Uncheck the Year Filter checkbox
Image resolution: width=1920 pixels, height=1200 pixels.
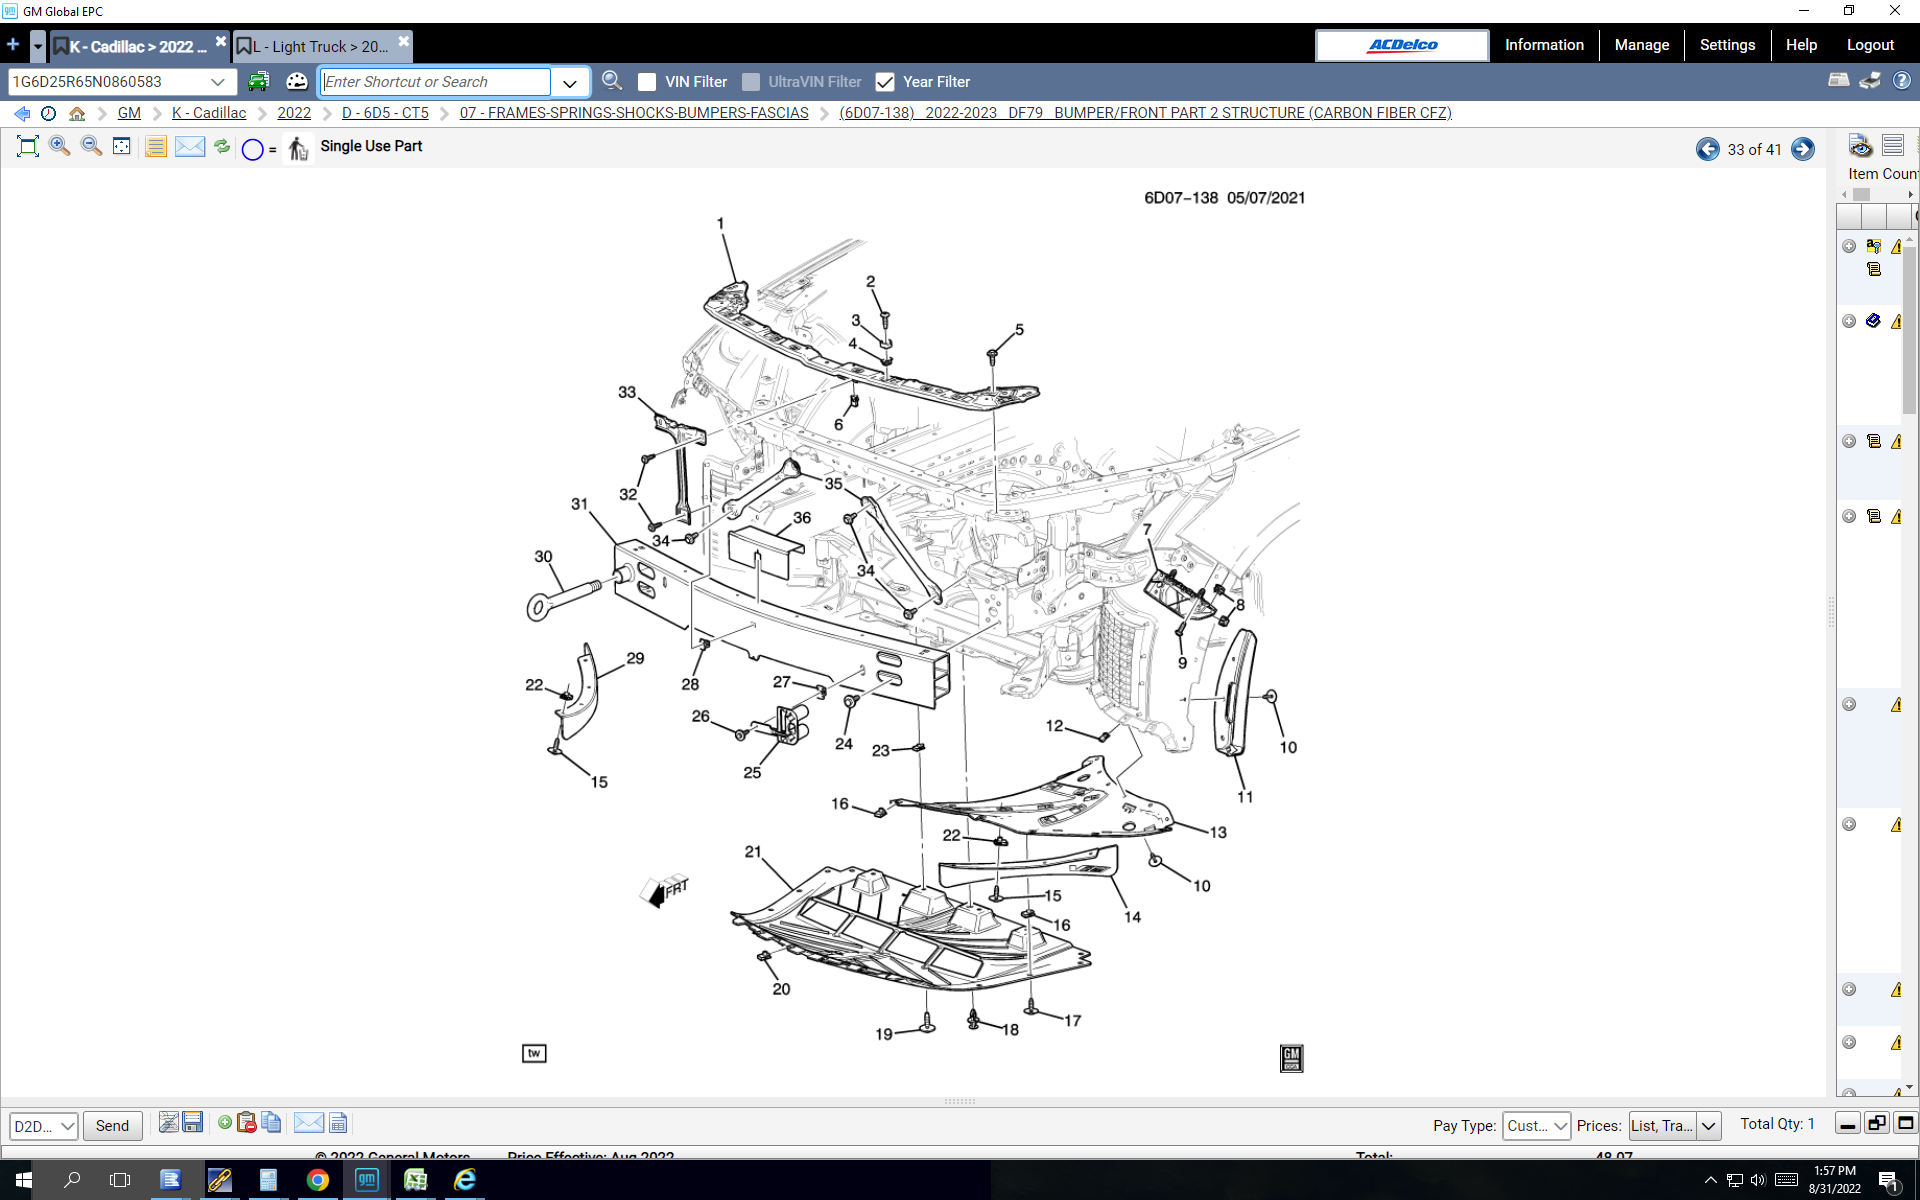(885, 82)
